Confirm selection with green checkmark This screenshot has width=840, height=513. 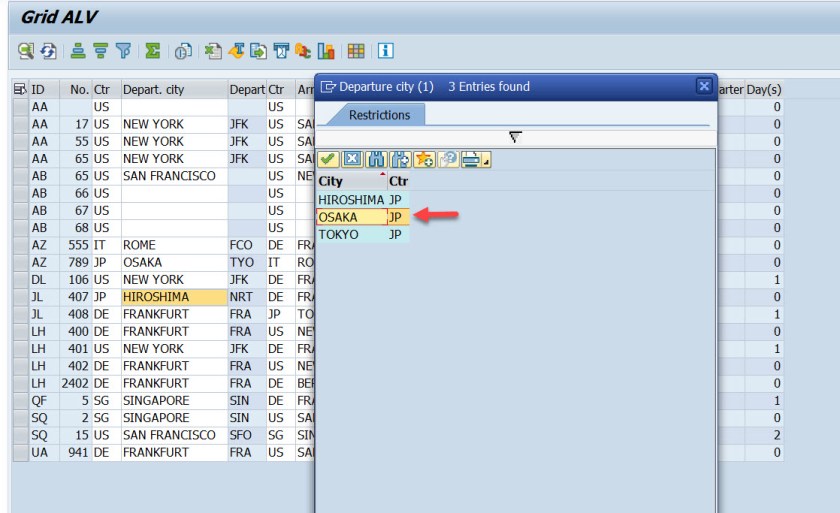click(328, 159)
